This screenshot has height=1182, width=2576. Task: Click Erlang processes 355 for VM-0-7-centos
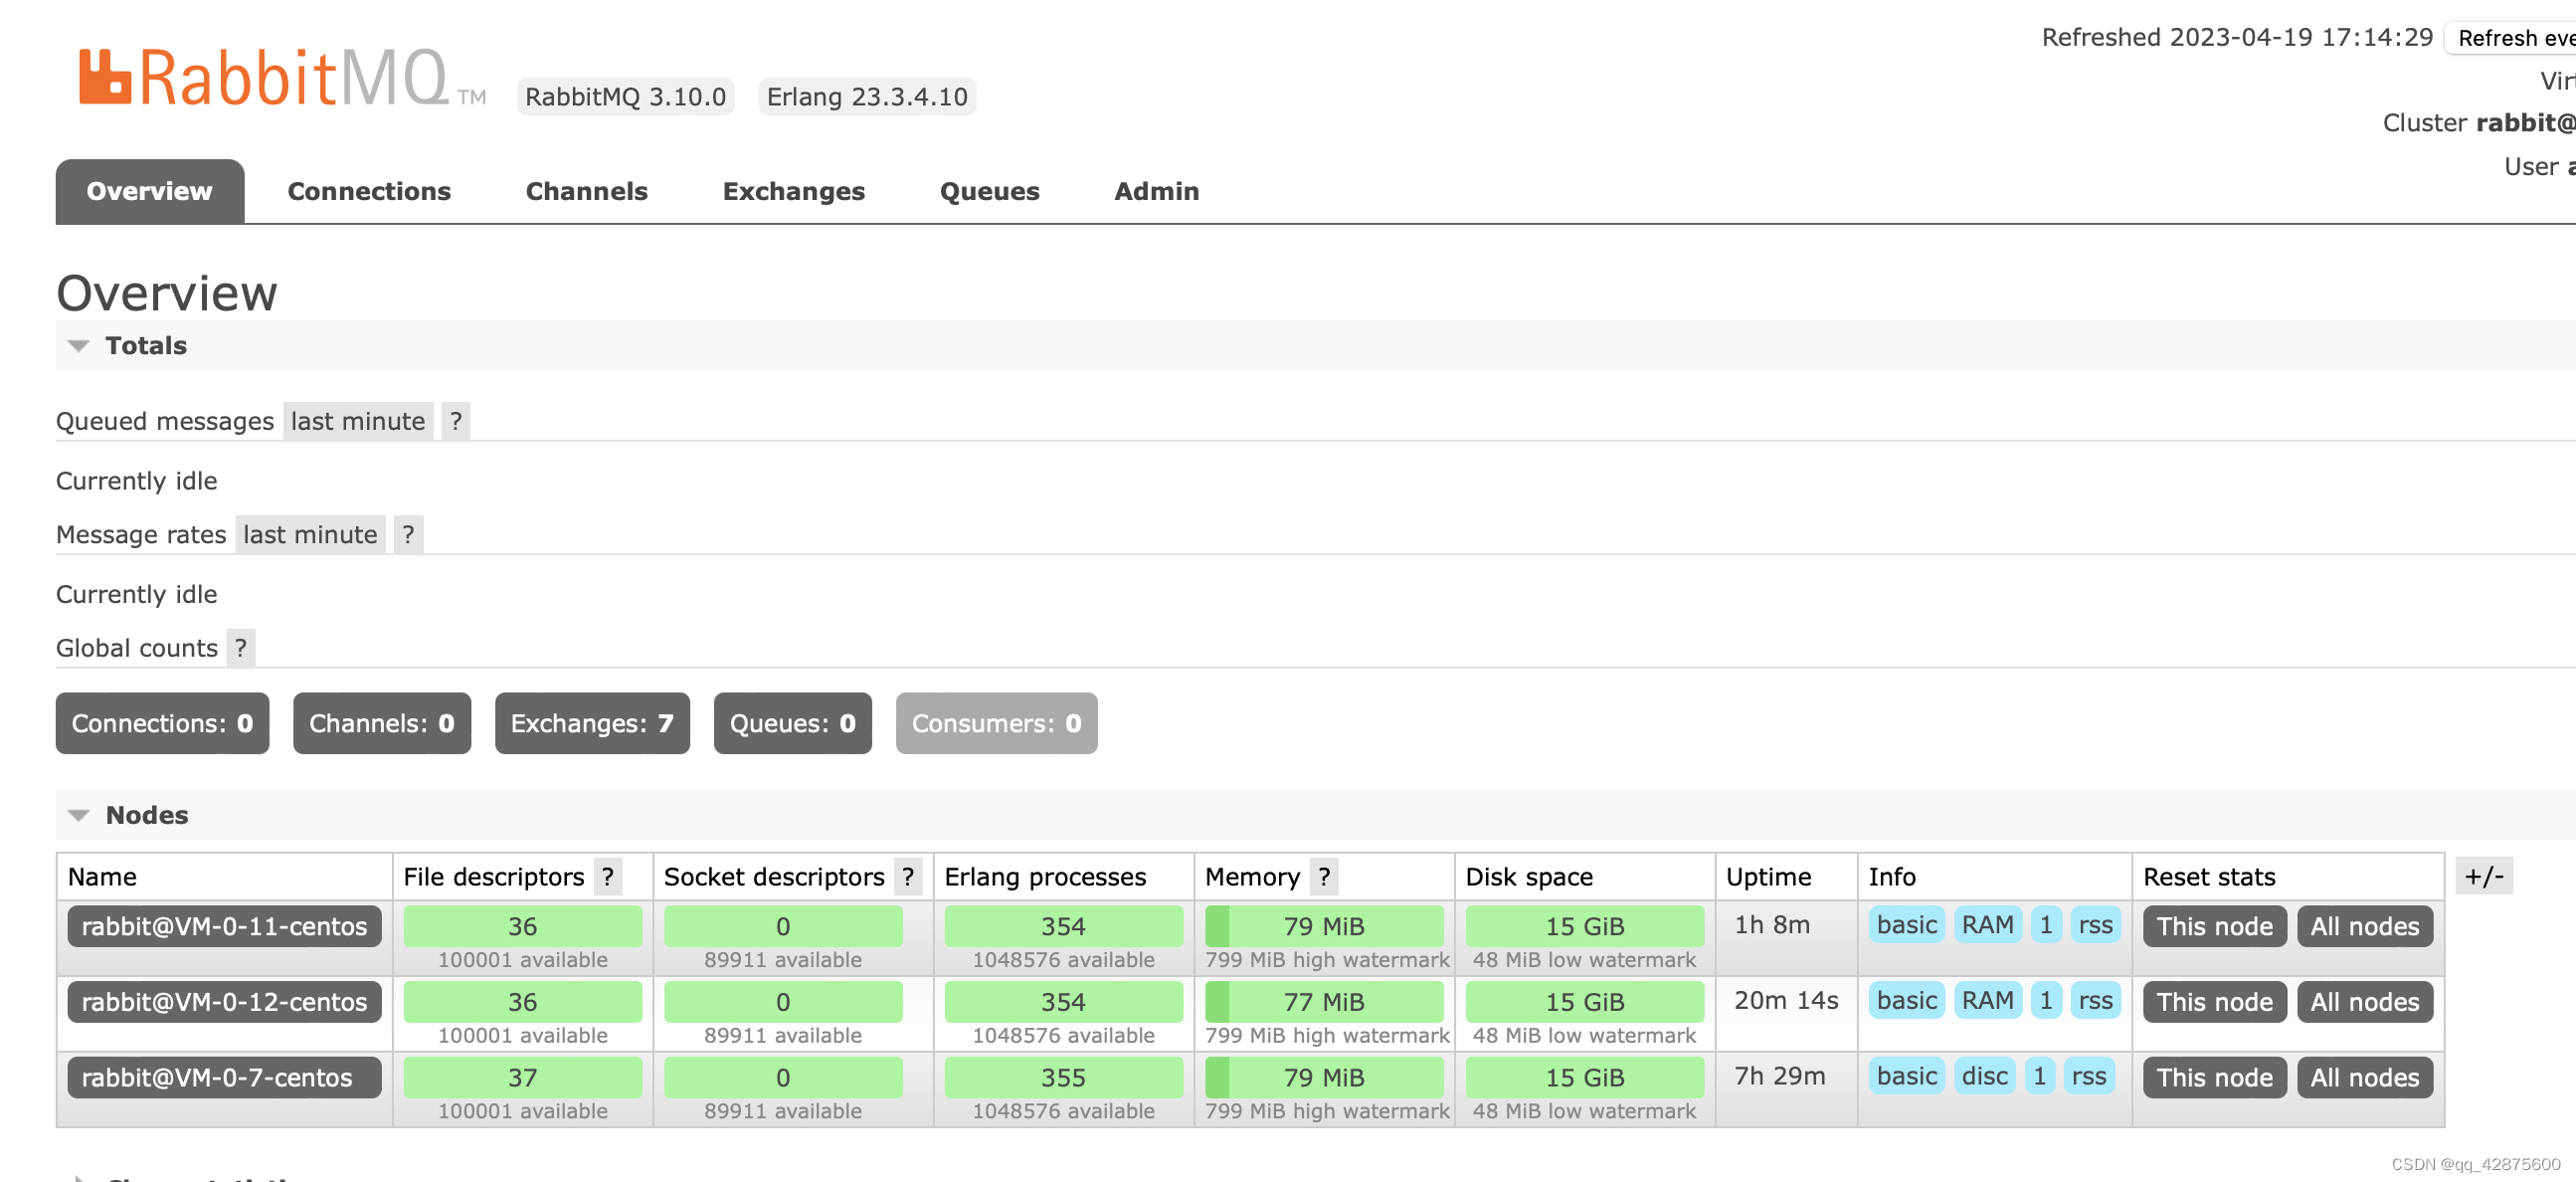(x=1063, y=1078)
